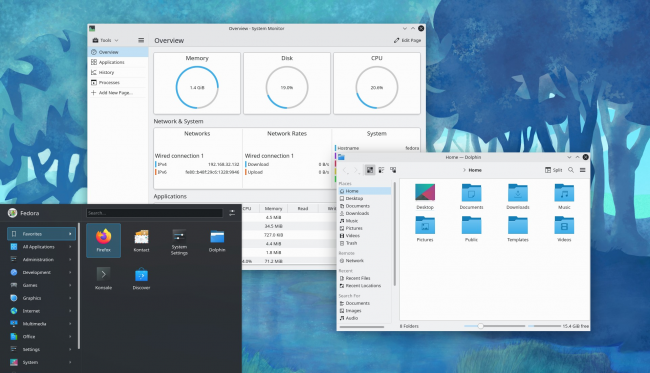Open the Tools dropdown in System Monitor
Screen dimensions: 650x373
point(106,40)
